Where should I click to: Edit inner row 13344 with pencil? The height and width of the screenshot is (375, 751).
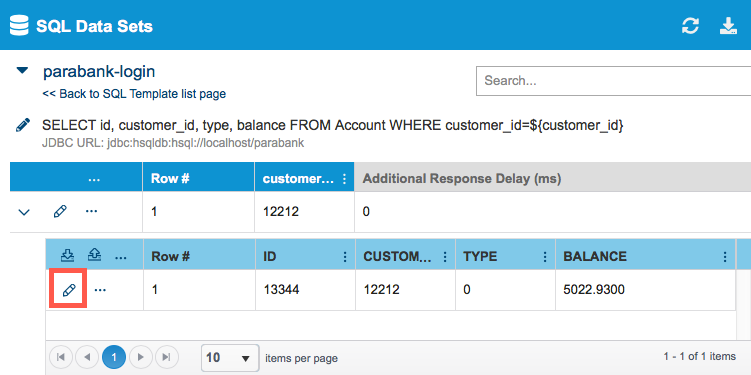(x=69, y=290)
